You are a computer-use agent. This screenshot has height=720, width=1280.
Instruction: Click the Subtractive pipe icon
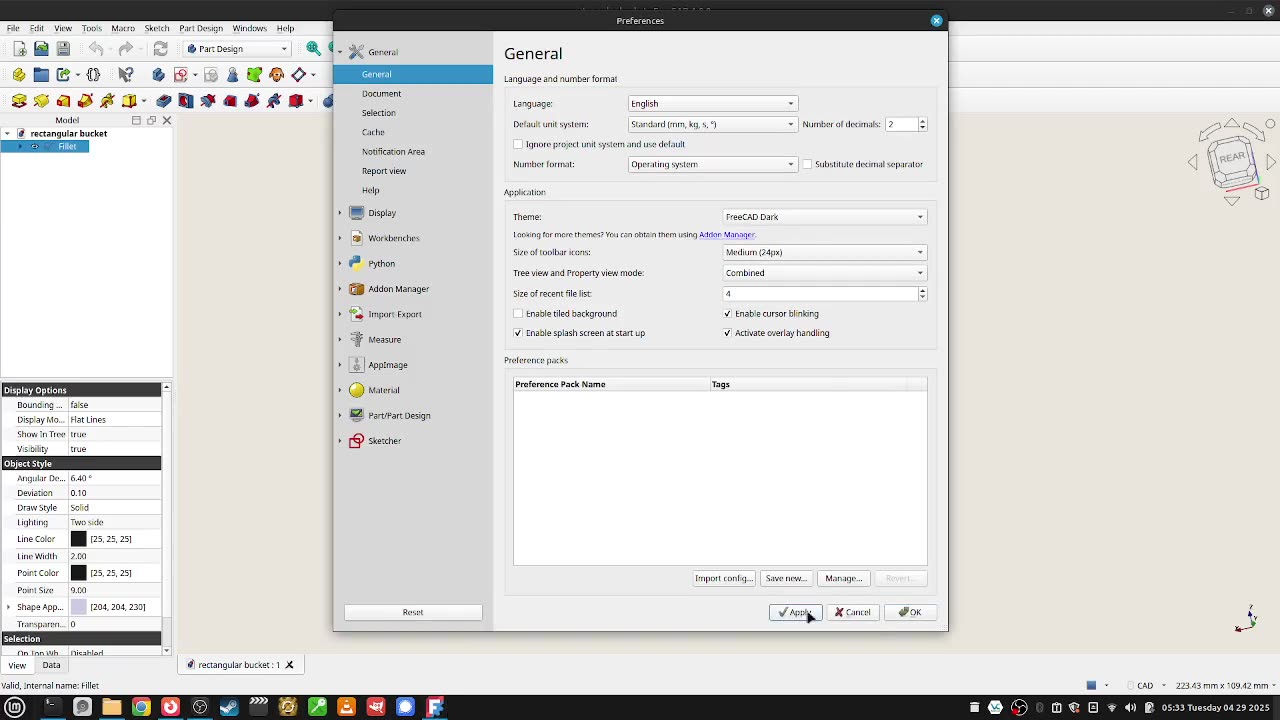click(x=252, y=101)
